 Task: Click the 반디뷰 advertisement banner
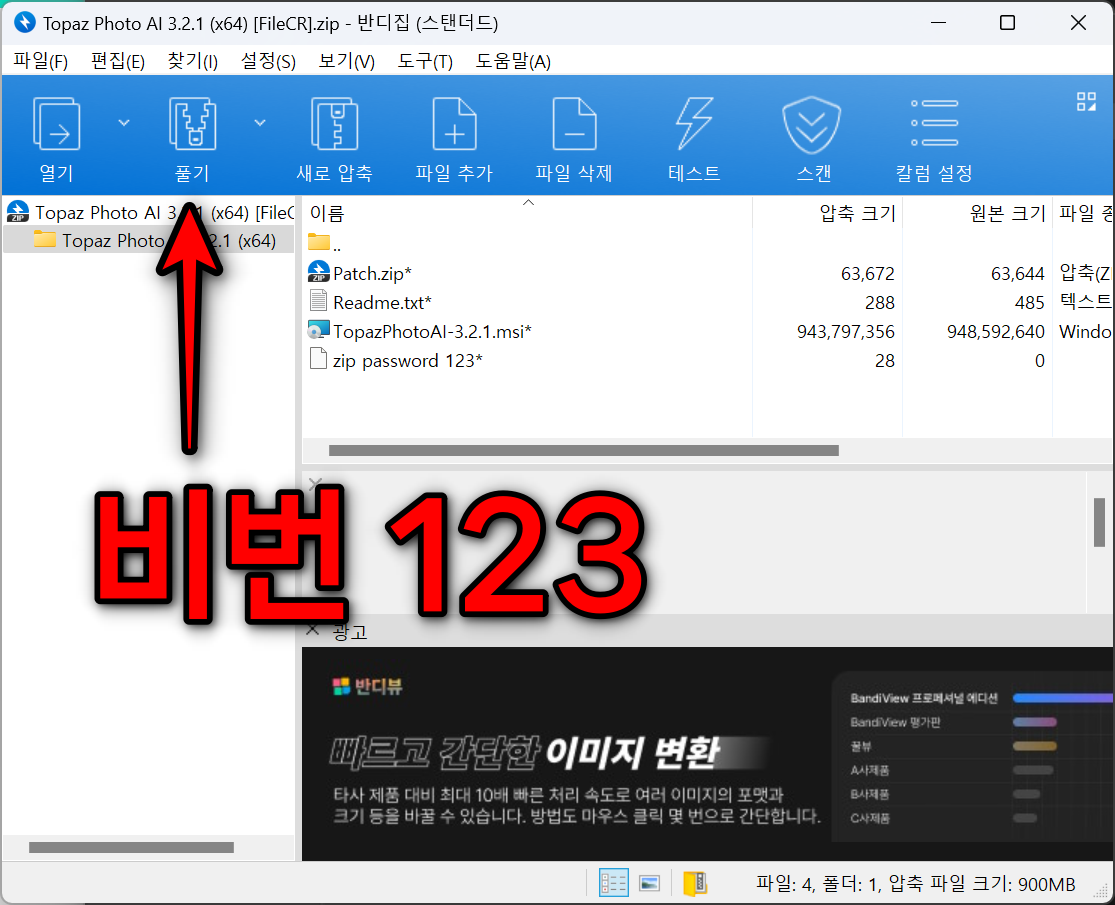tap(708, 754)
